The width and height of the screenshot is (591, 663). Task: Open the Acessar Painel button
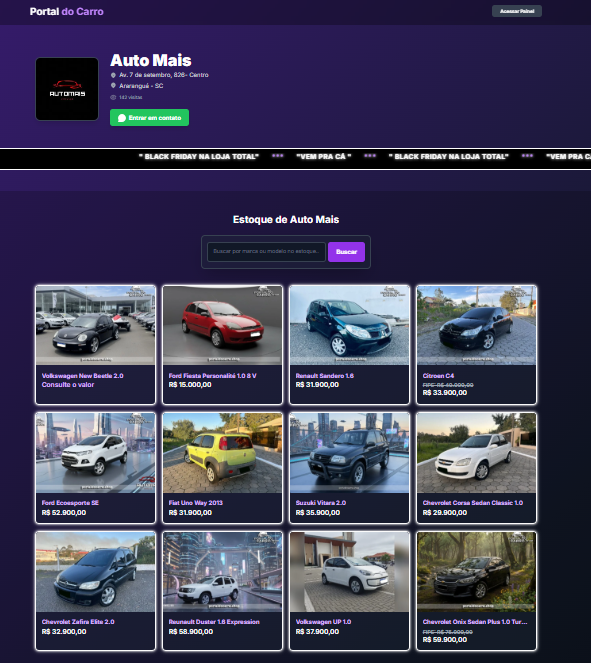click(x=517, y=11)
